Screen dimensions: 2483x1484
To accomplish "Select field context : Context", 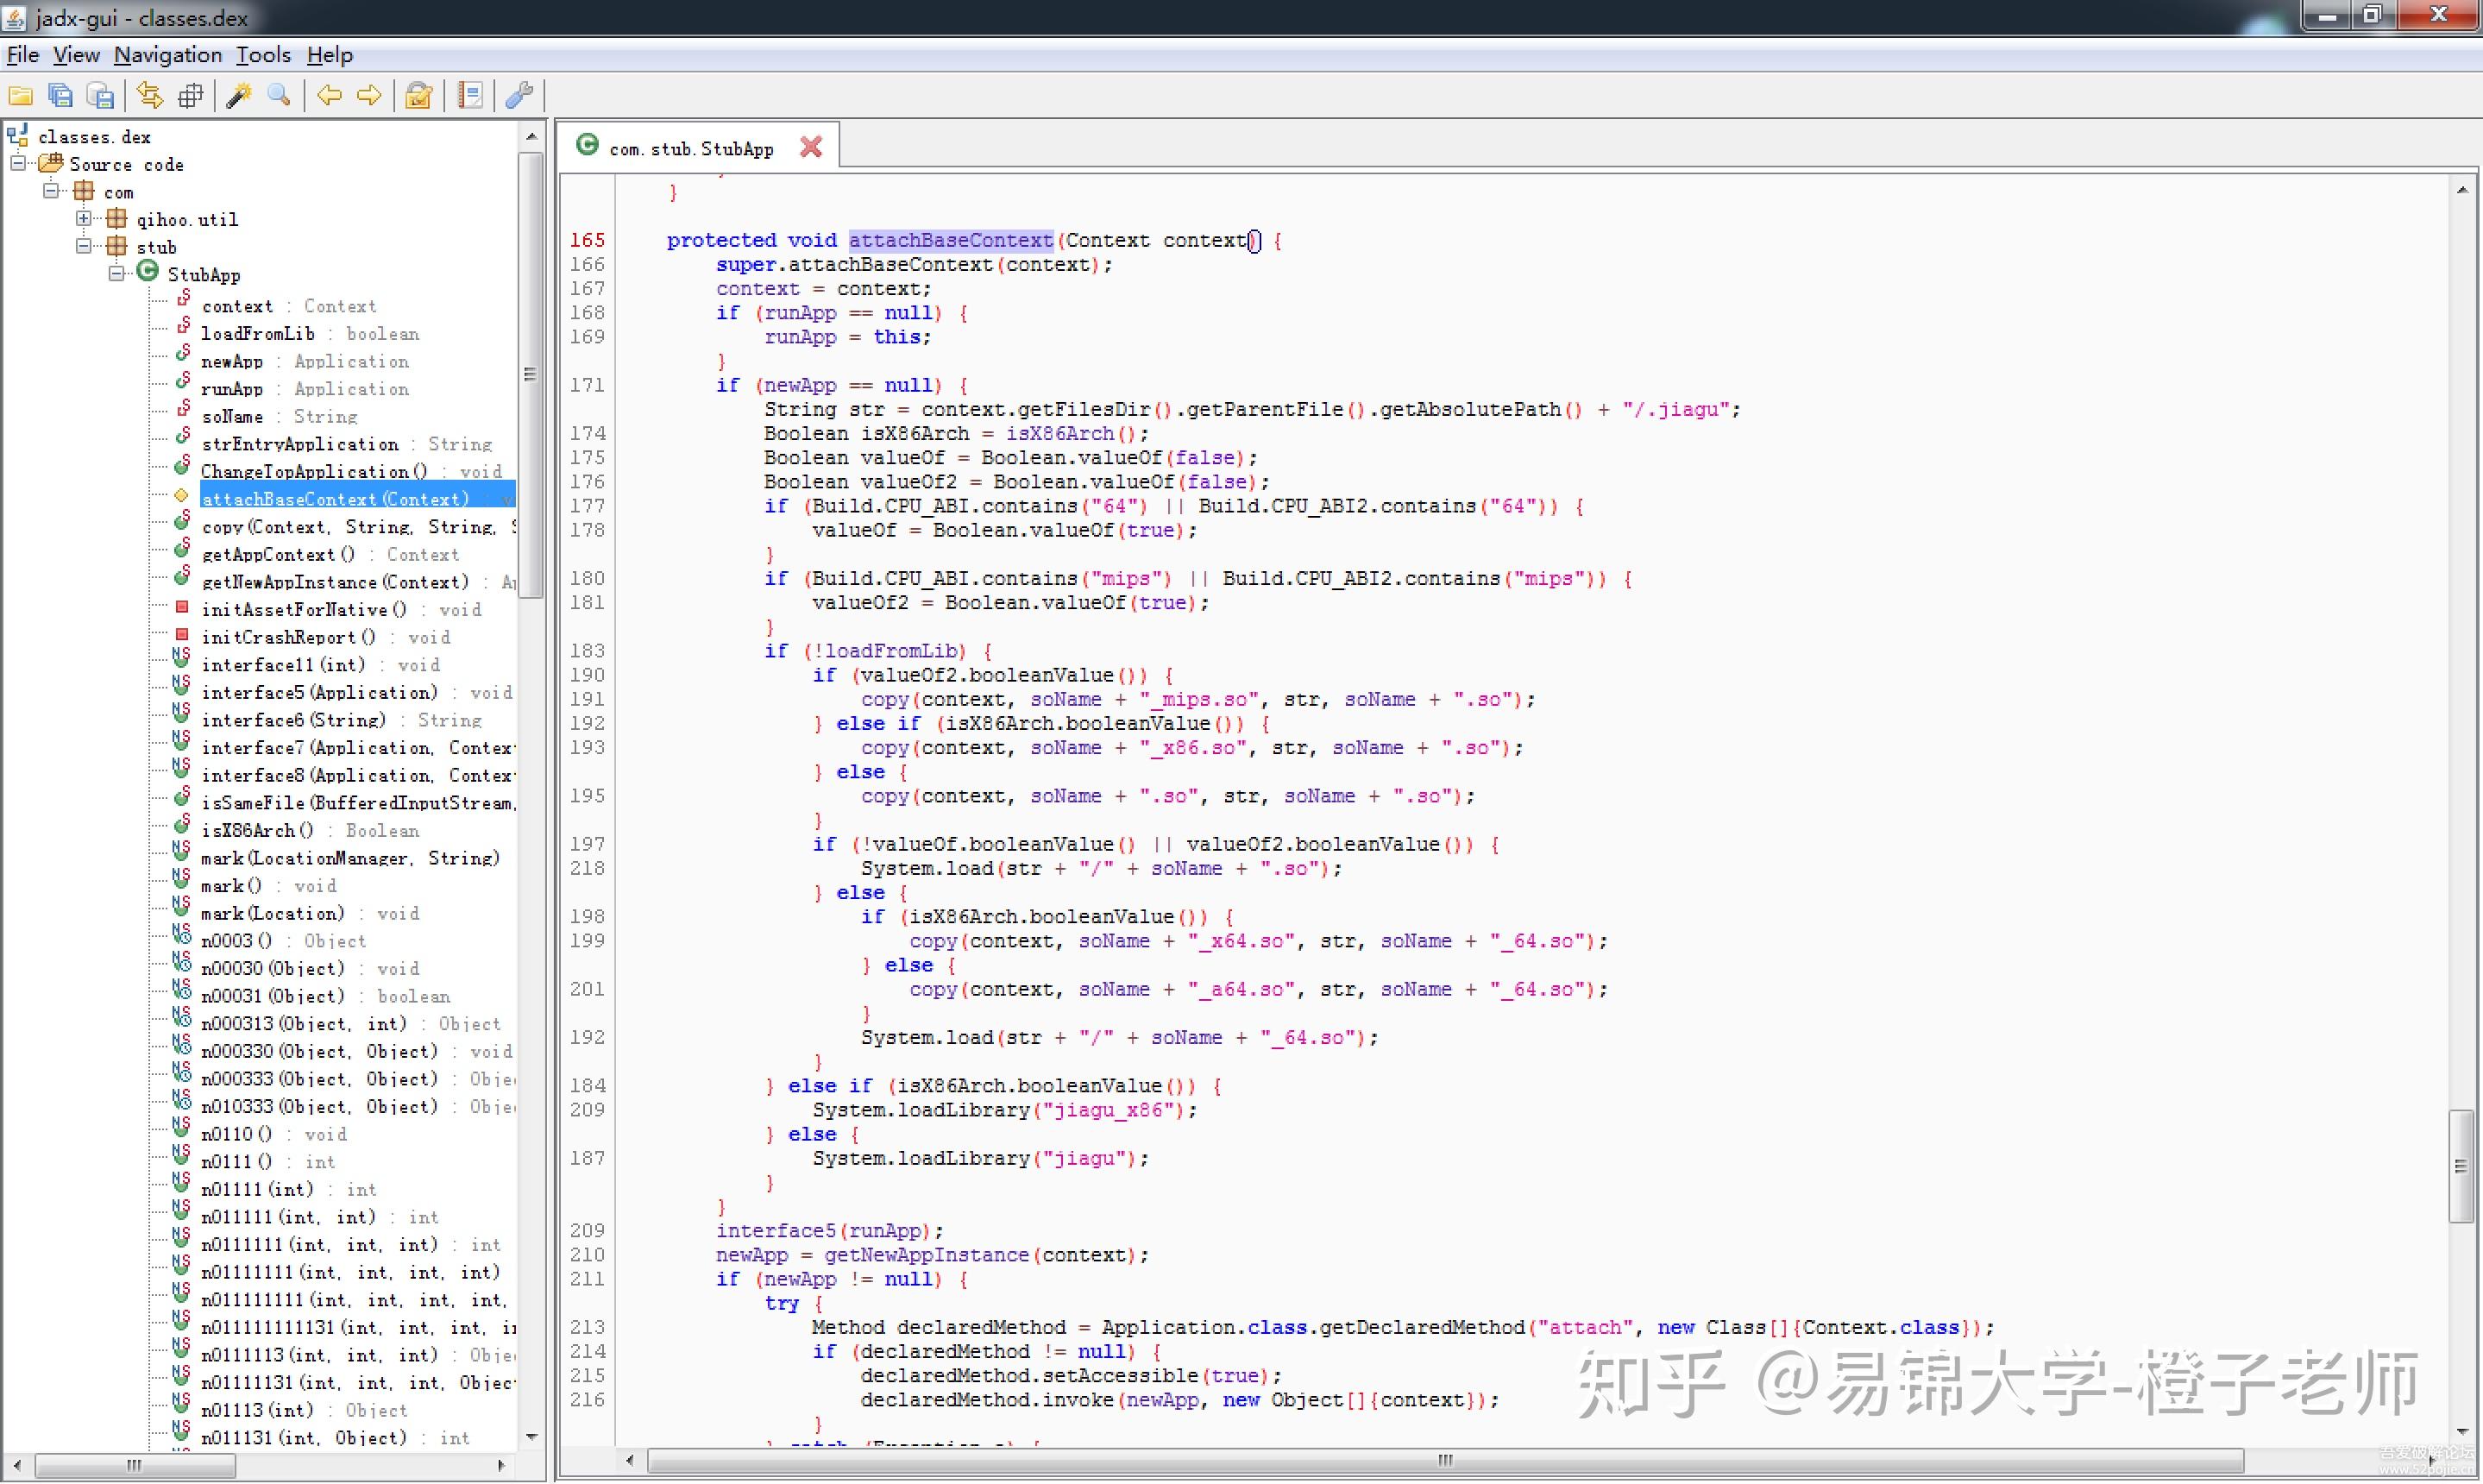I will 289,307.
